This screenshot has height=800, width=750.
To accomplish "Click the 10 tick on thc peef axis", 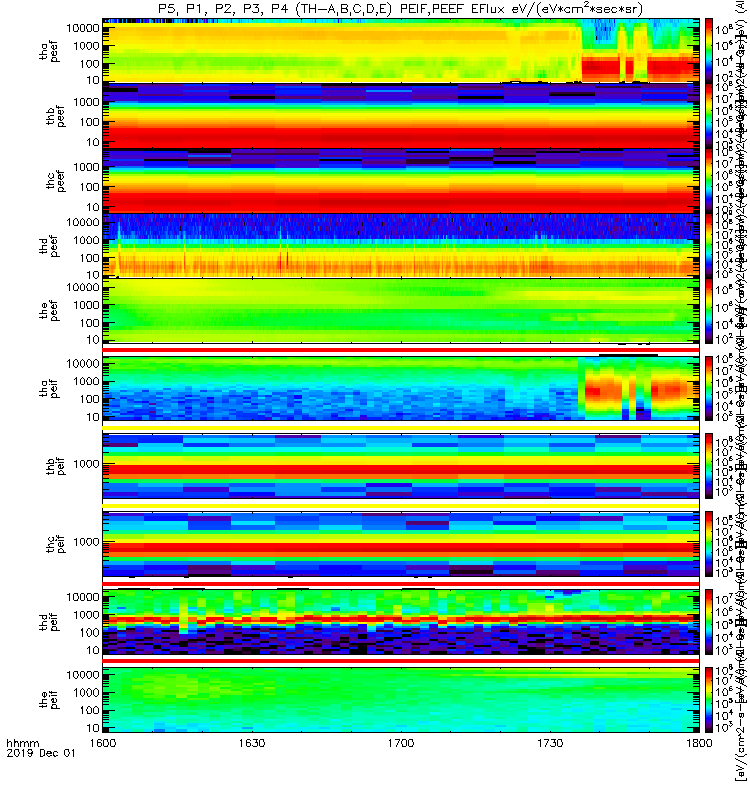I will click(x=93, y=207).
